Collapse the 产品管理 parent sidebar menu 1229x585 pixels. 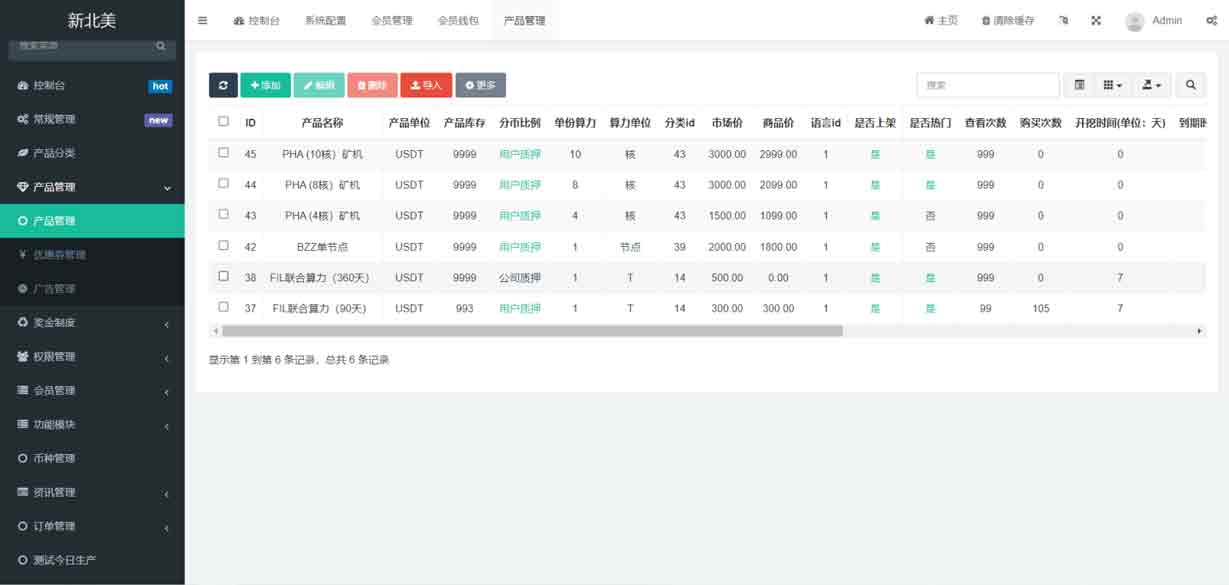point(92,187)
